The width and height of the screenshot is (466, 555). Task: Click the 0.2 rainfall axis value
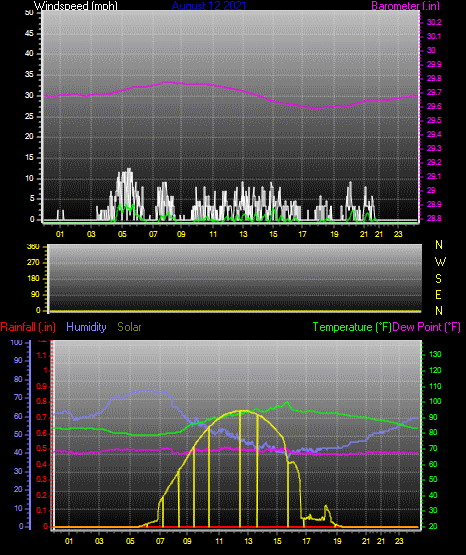42,495
